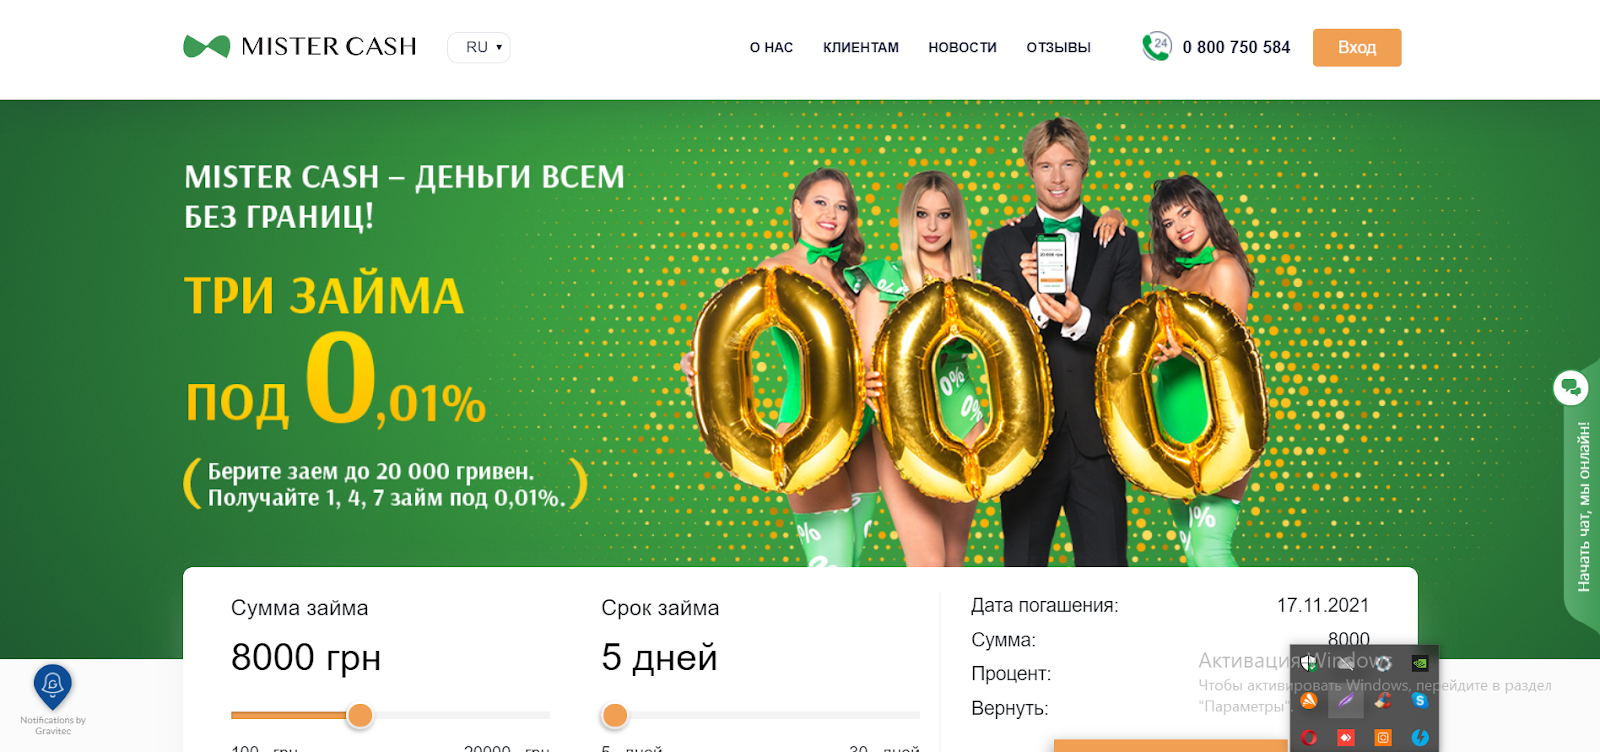Click the NVIDIA tray icon

[1420, 663]
